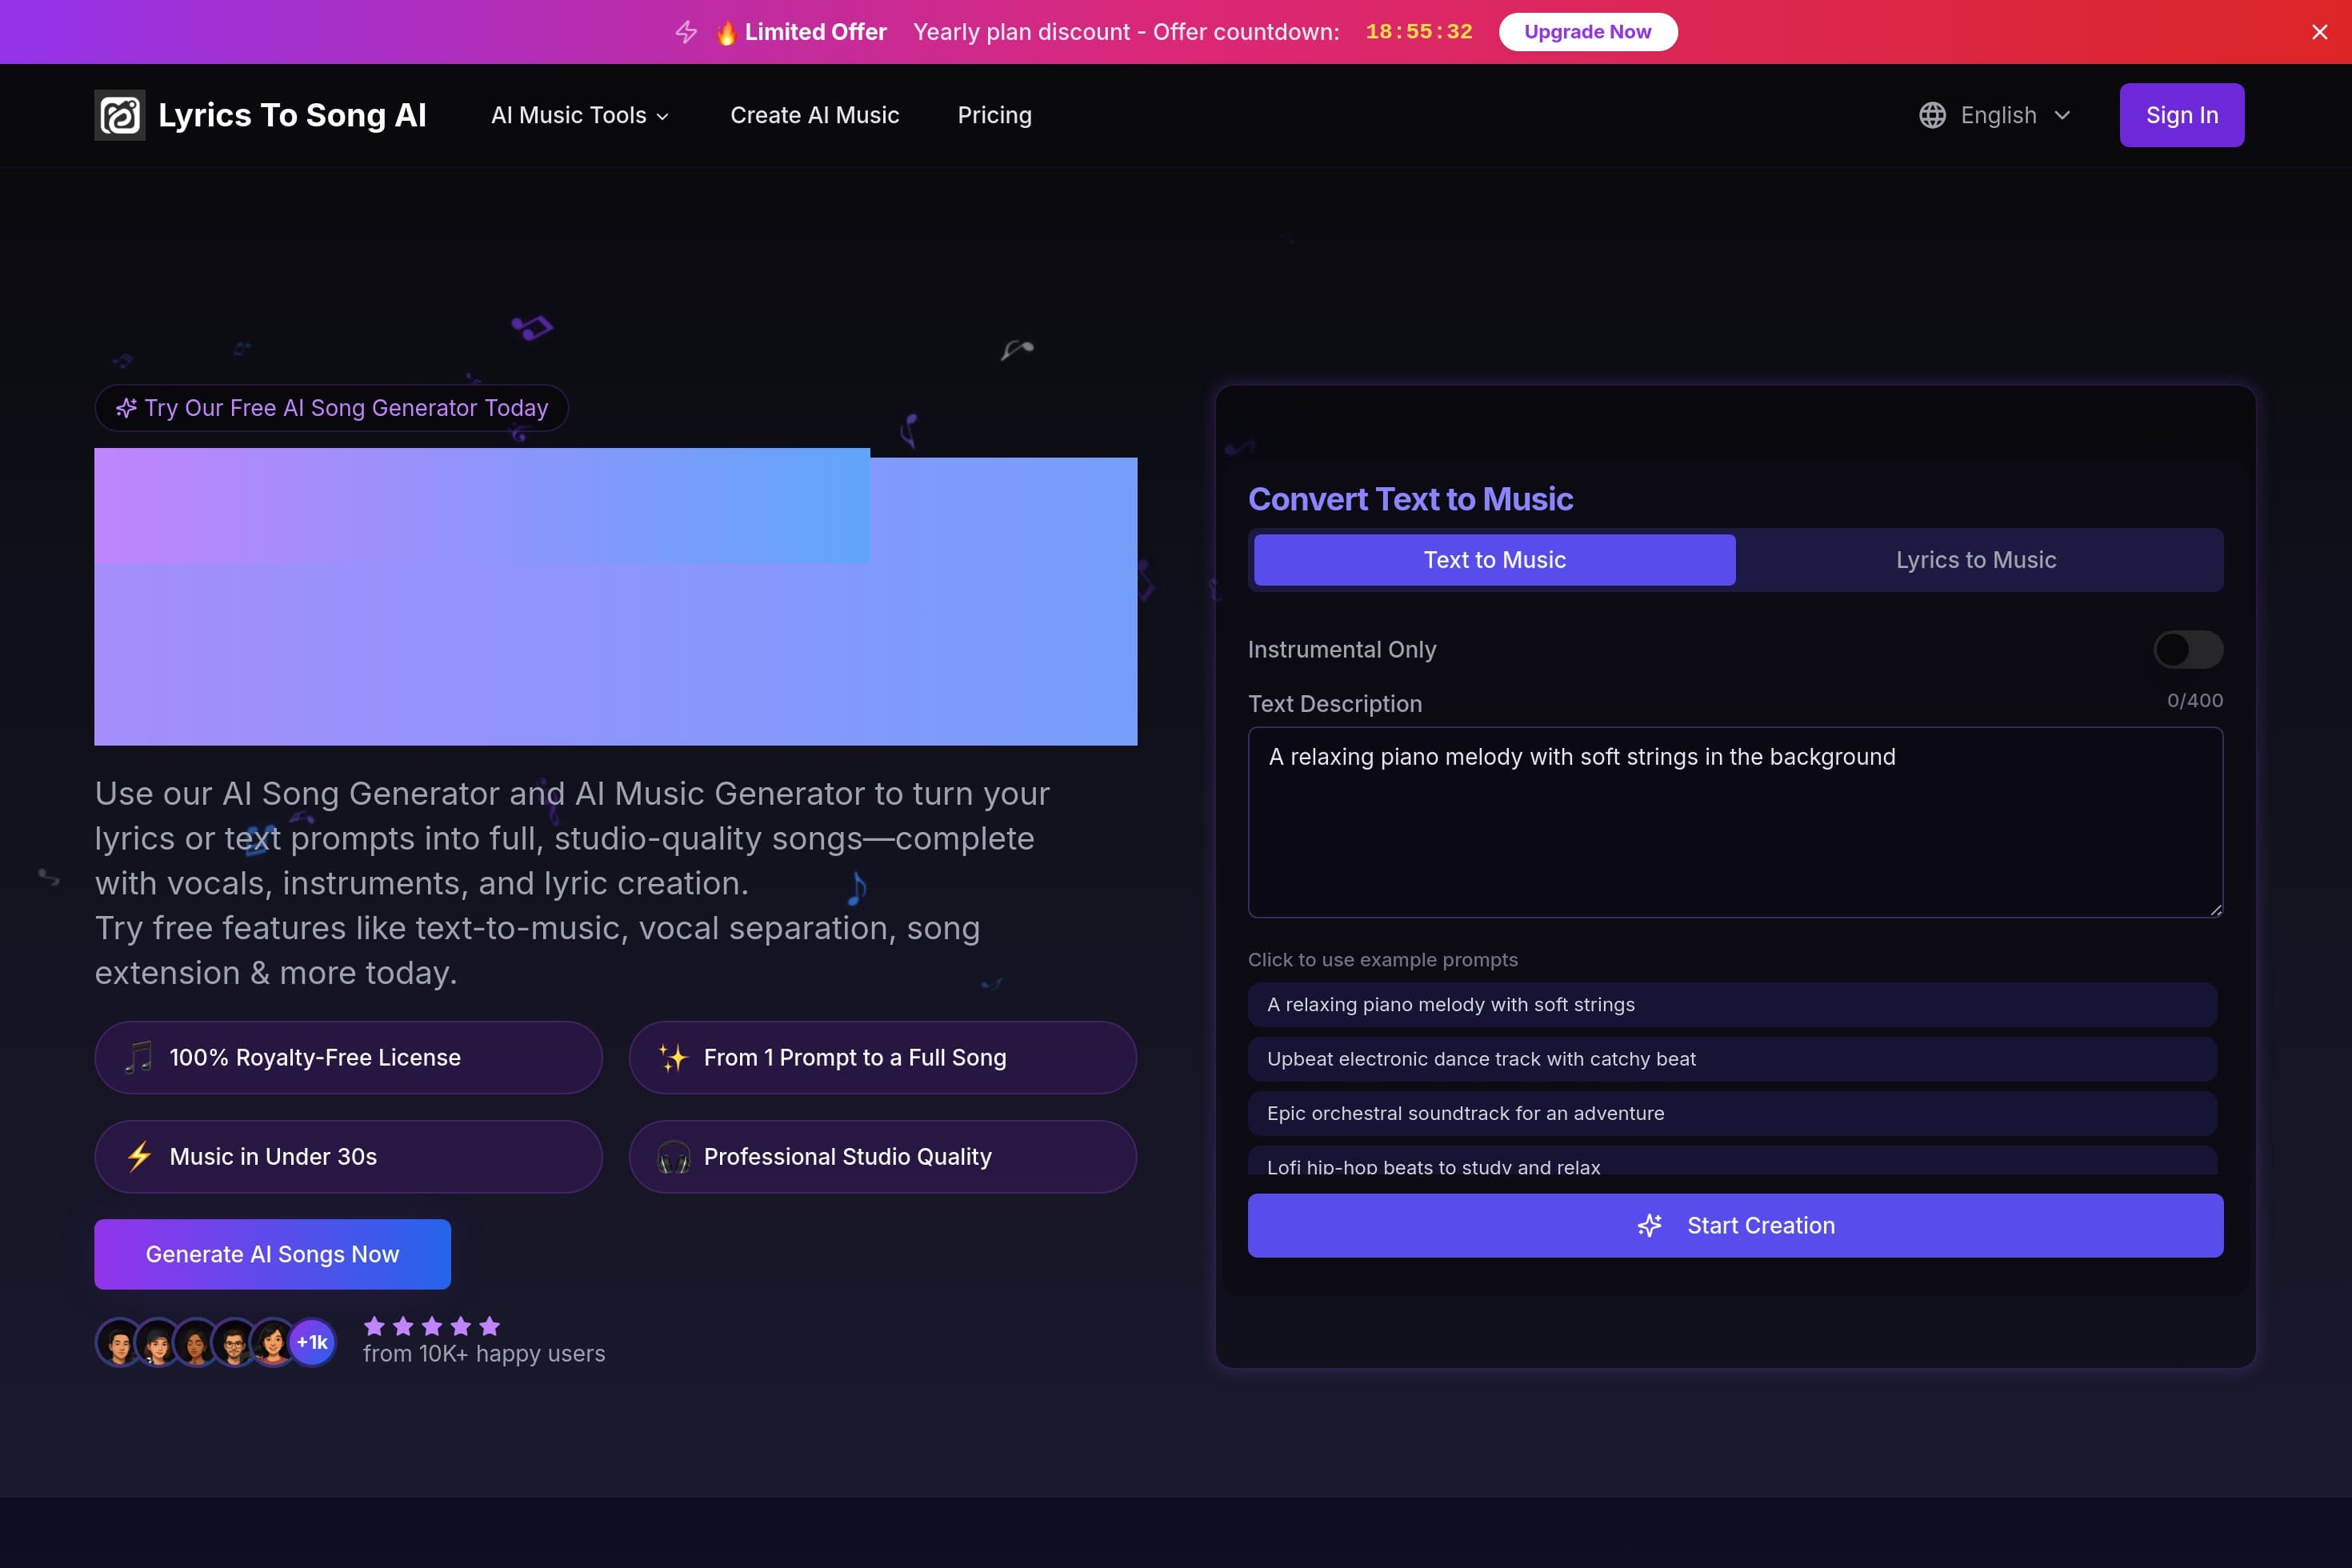
Task: Enable the Instrumental Only toggle
Action: [2189, 649]
